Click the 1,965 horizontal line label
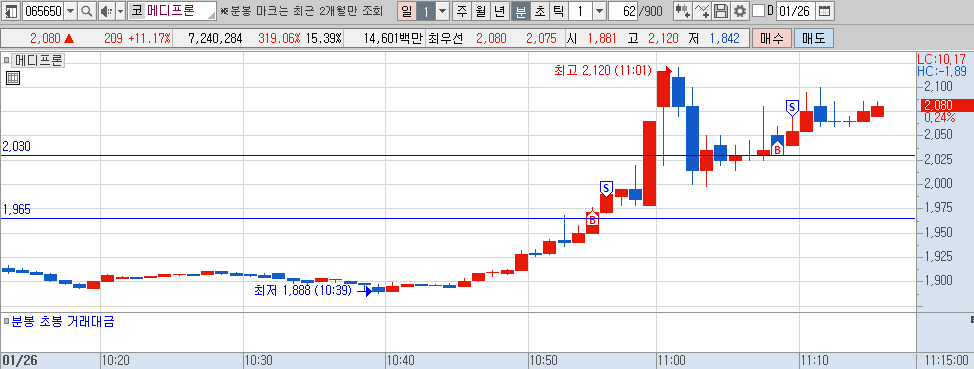This screenshot has width=974, height=369. [x=16, y=210]
